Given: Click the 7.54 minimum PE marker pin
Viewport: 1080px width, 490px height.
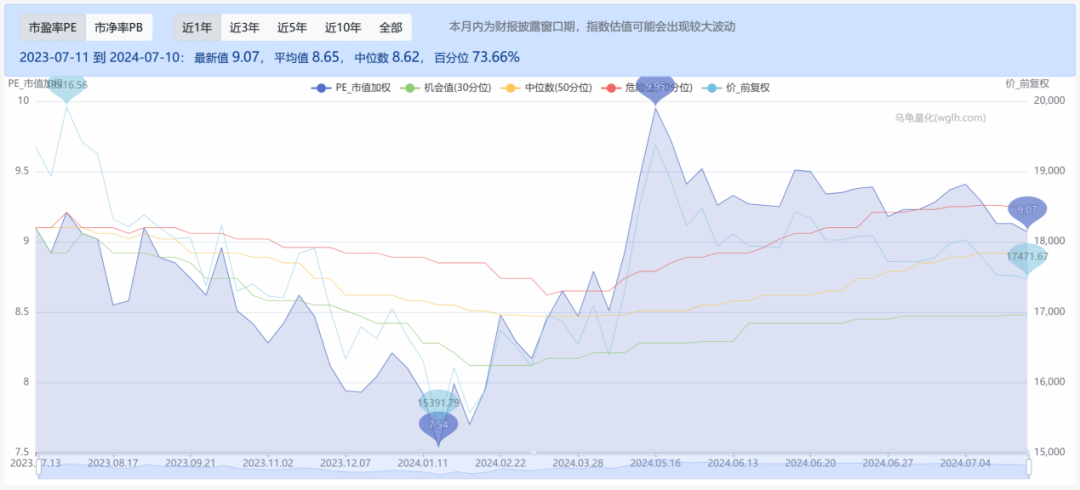Looking at the screenshot, I should [438, 425].
